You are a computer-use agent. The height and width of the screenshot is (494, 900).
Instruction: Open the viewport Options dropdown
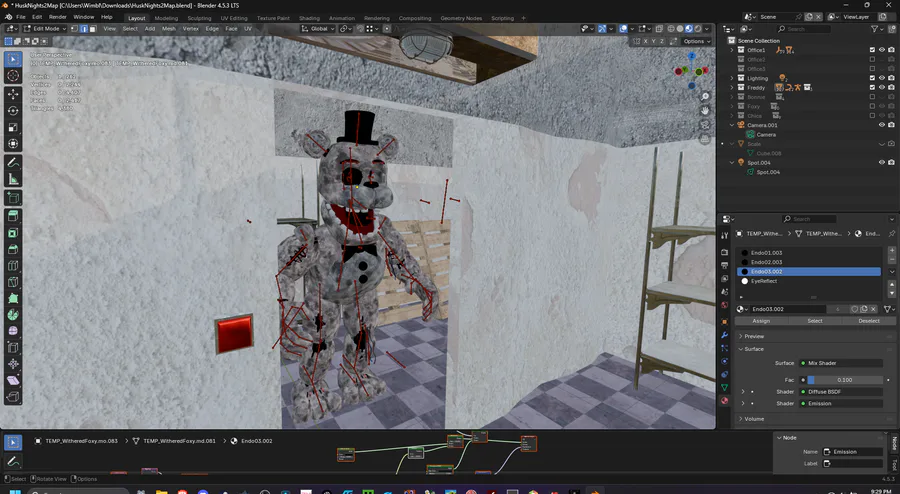[696, 41]
